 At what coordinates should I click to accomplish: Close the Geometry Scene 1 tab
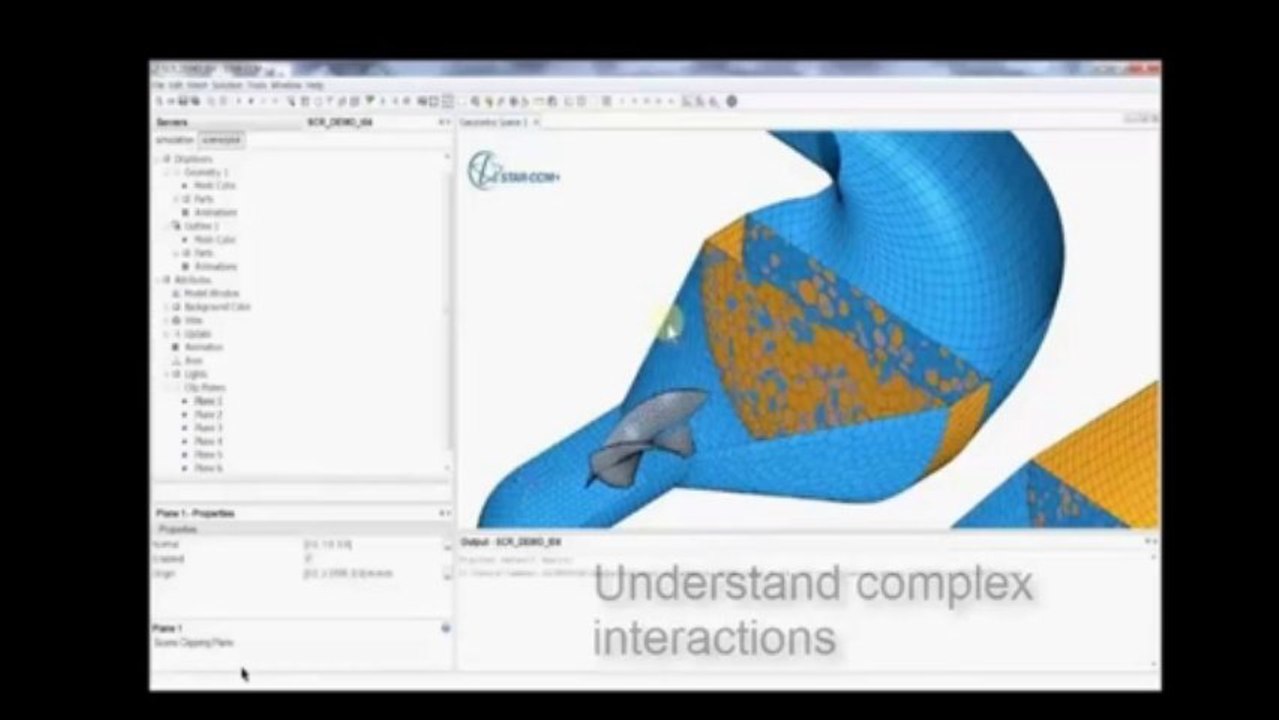tap(536, 122)
